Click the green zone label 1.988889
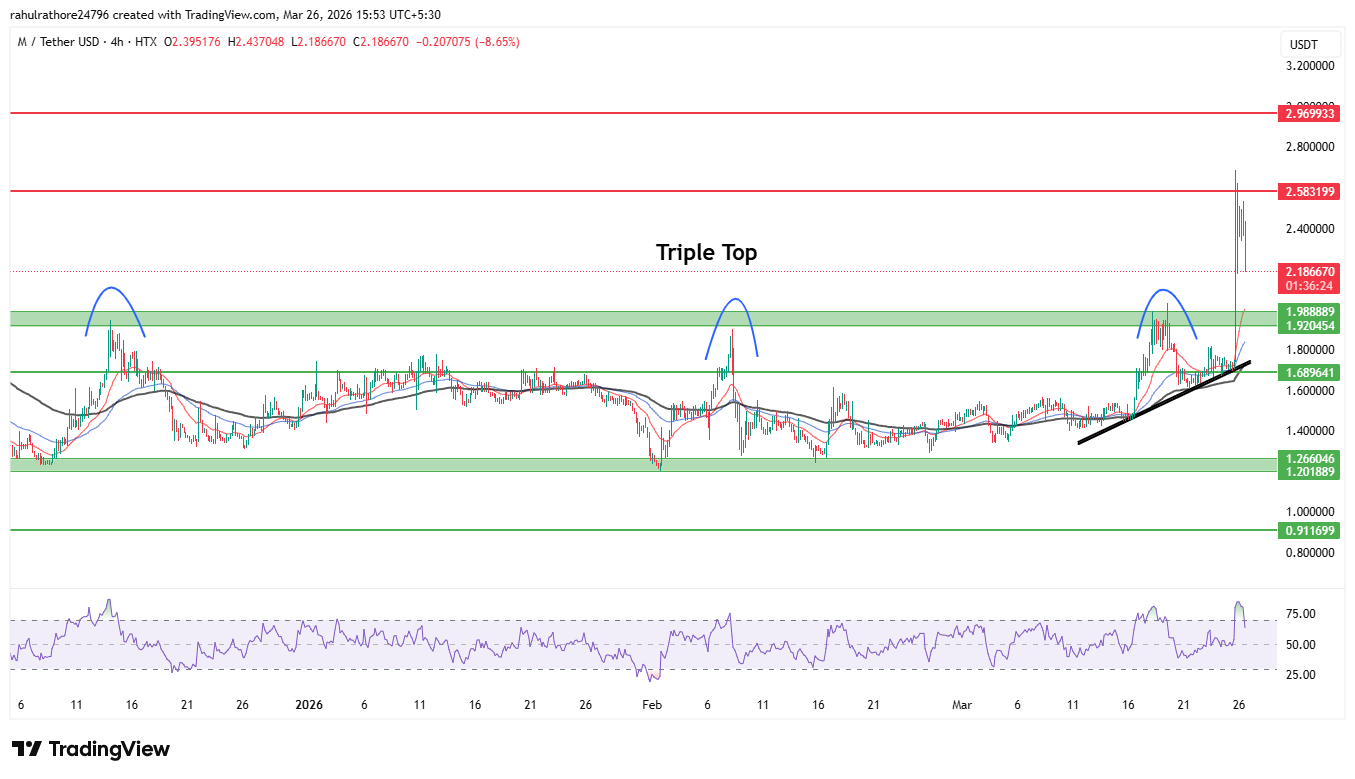The image size is (1355, 779). pos(1309,312)
